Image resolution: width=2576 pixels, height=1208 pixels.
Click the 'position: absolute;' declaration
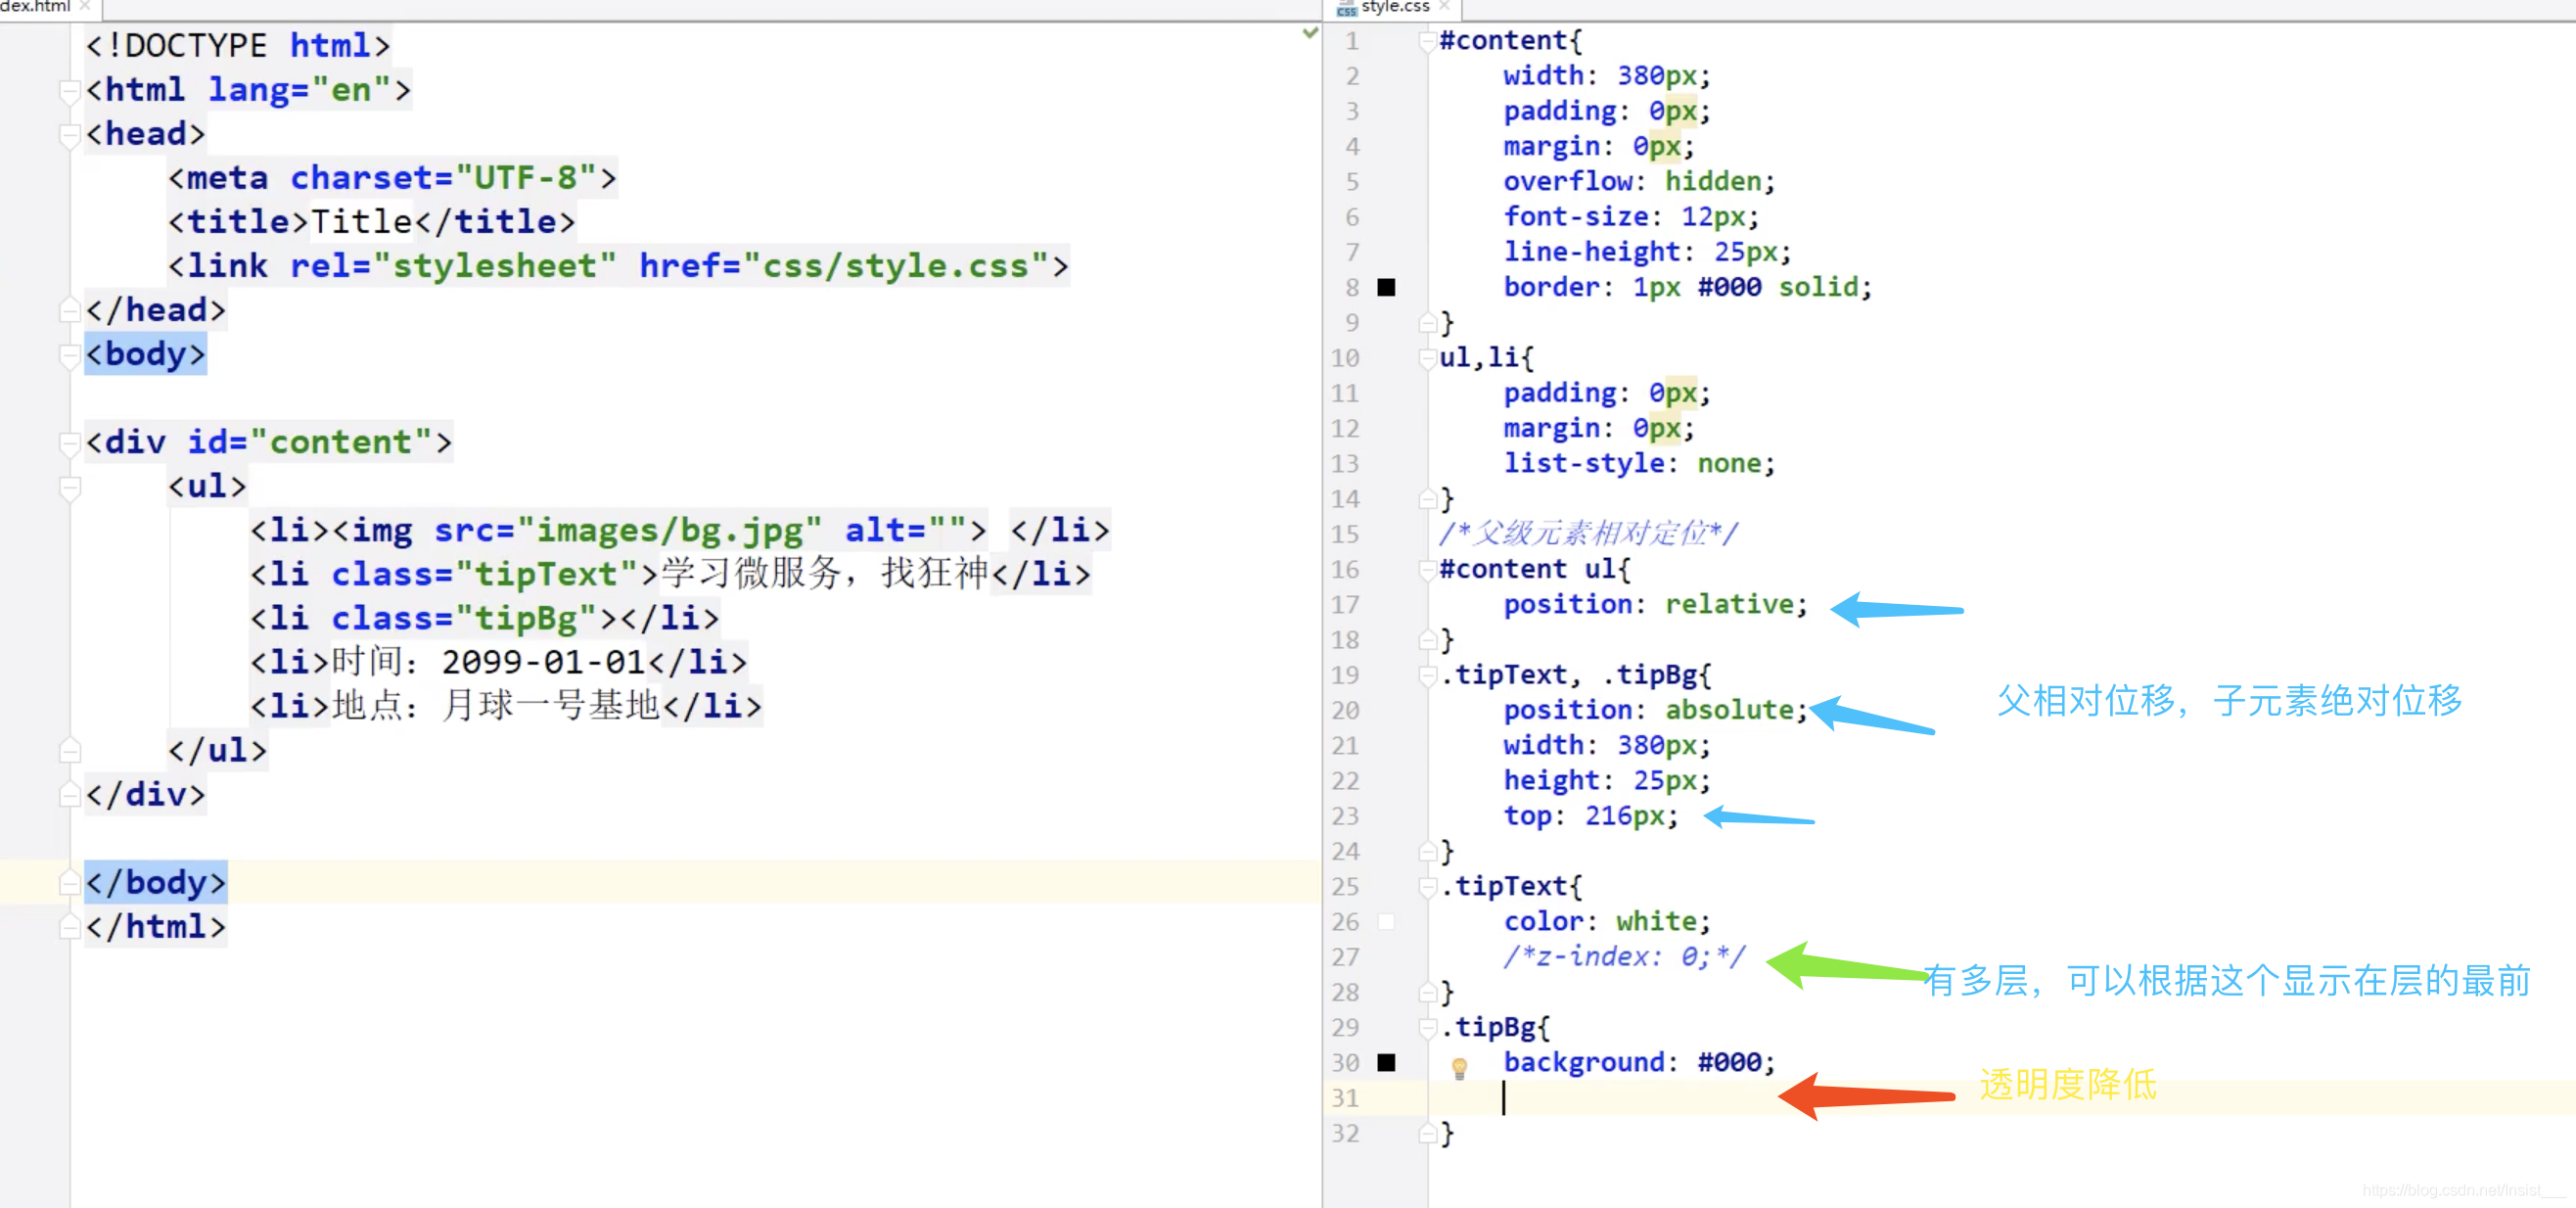click(x=1655, y=710)
